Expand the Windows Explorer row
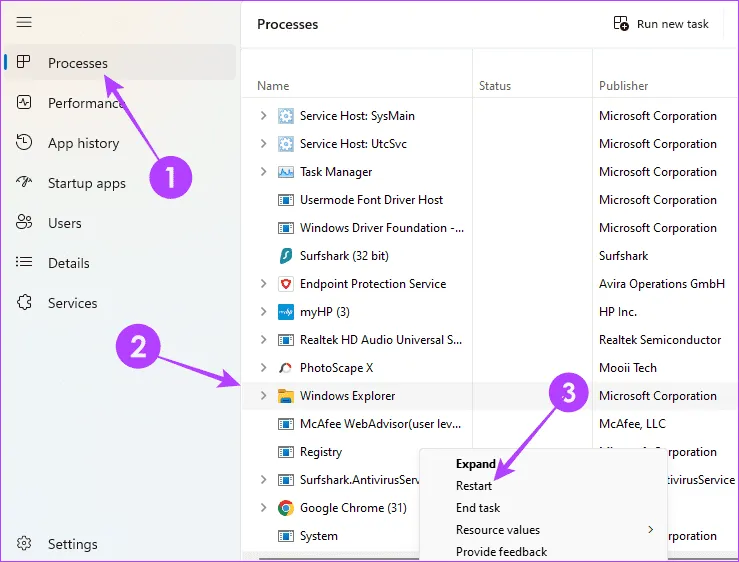The width and height of the screenshot is (739, 562). [263, 396]
